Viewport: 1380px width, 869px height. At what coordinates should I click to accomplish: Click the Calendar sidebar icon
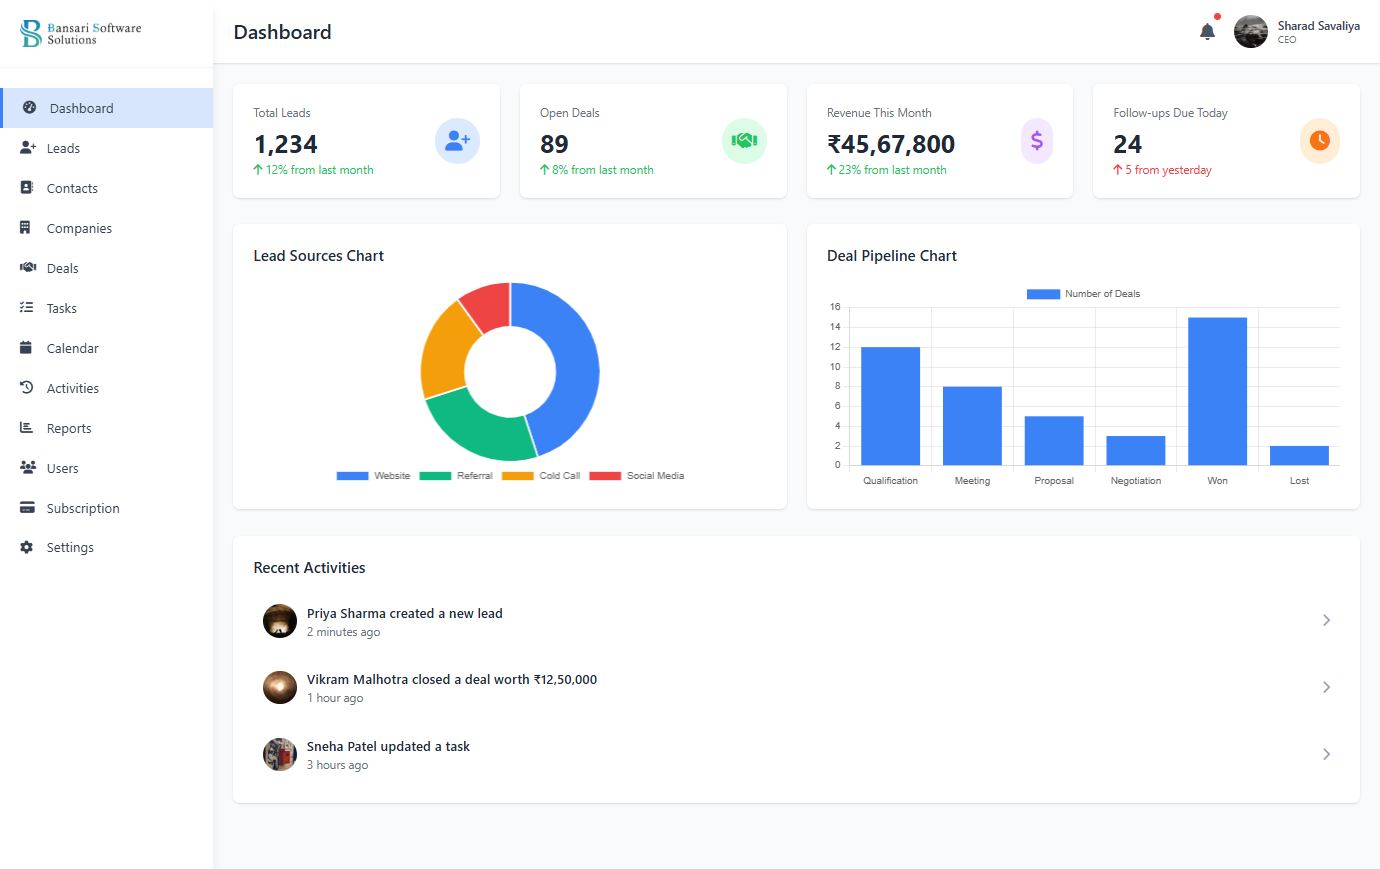click(26, 348)
